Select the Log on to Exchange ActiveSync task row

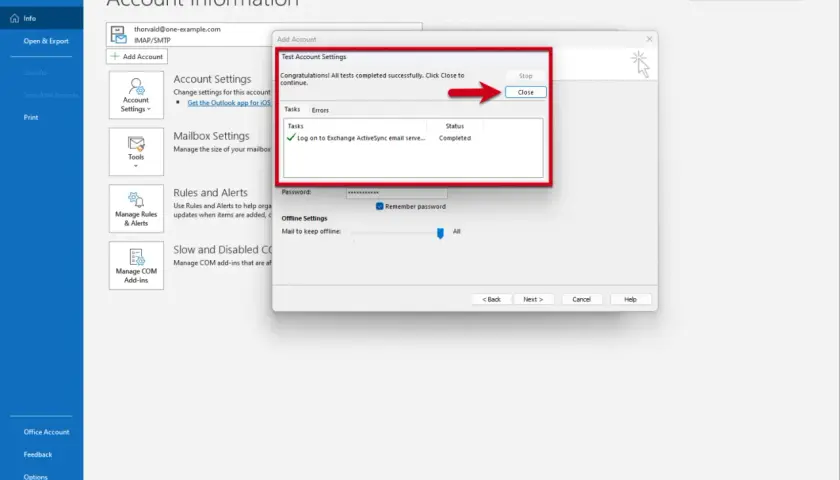[412, 138]
